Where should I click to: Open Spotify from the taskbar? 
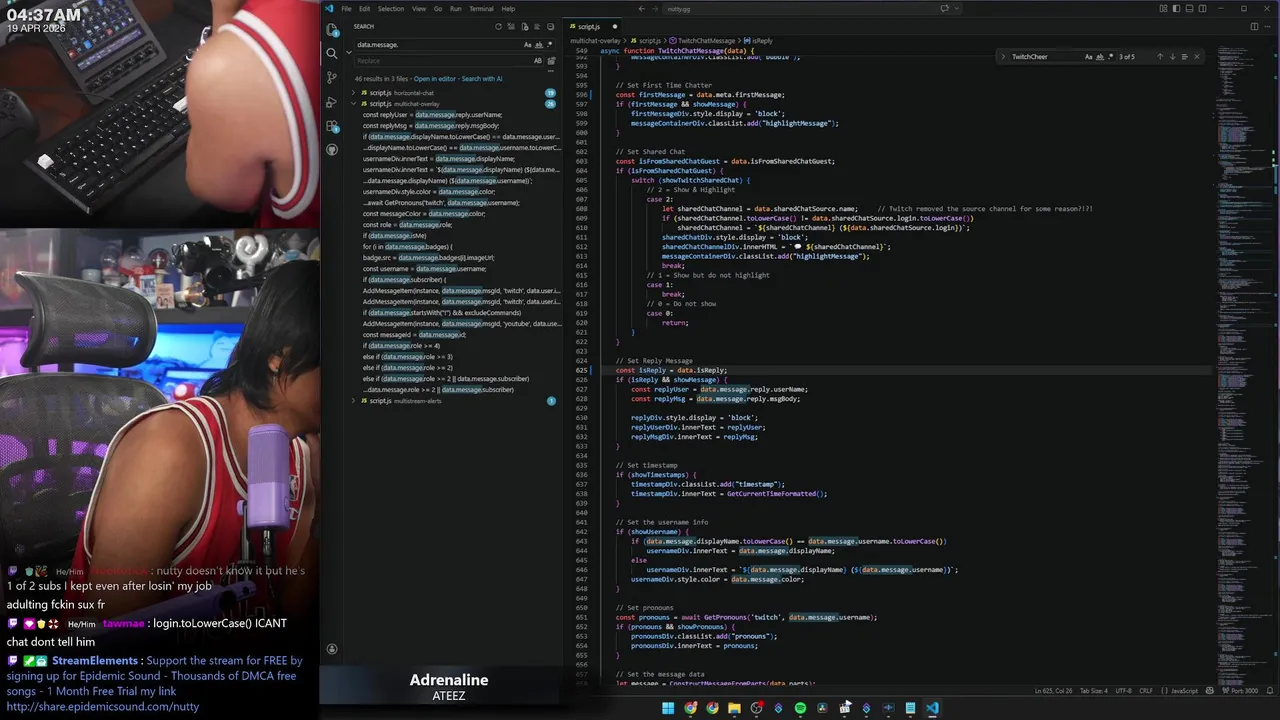(800, 708)
